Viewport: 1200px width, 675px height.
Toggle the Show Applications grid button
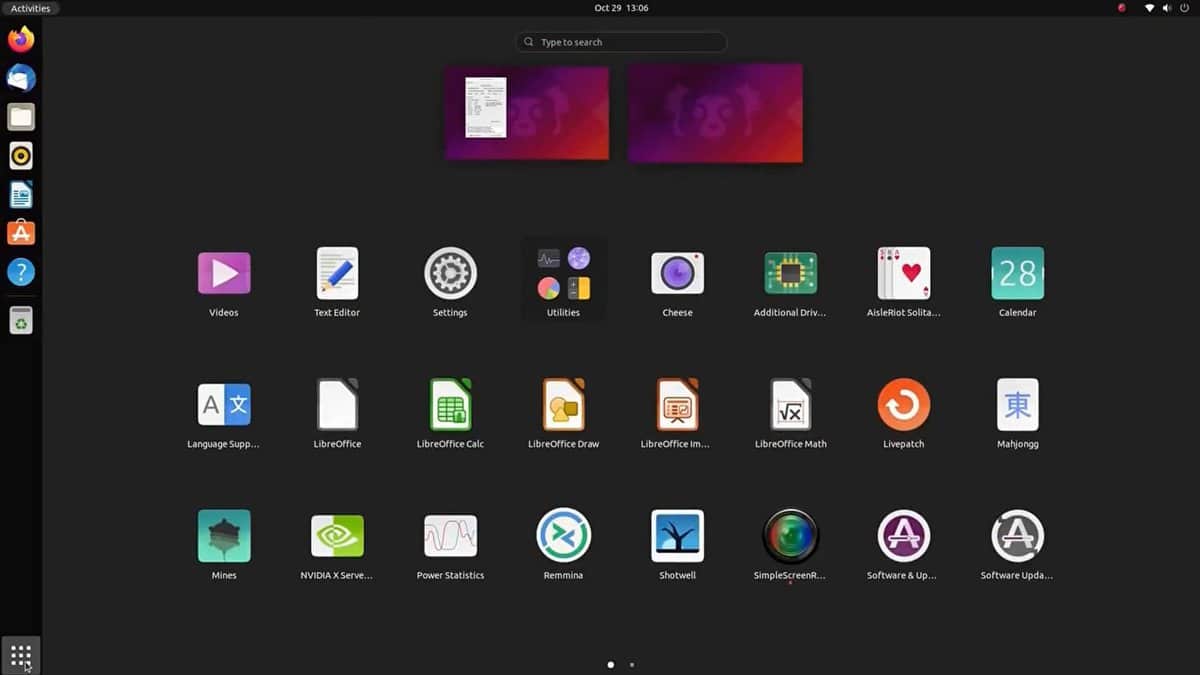tap(21, 656)
